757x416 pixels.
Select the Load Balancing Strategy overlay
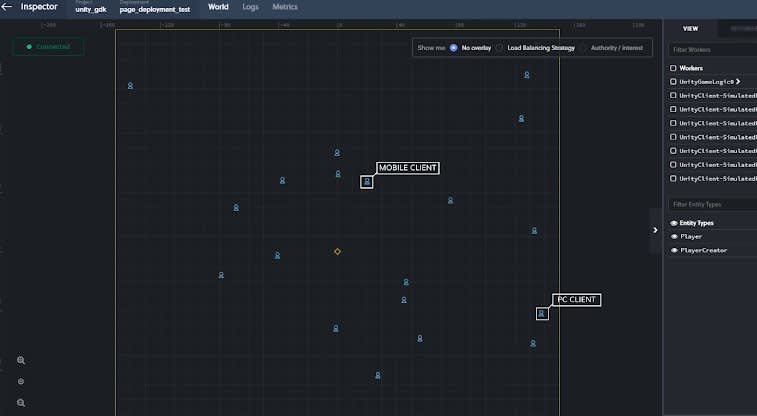(x=499, y=48)
